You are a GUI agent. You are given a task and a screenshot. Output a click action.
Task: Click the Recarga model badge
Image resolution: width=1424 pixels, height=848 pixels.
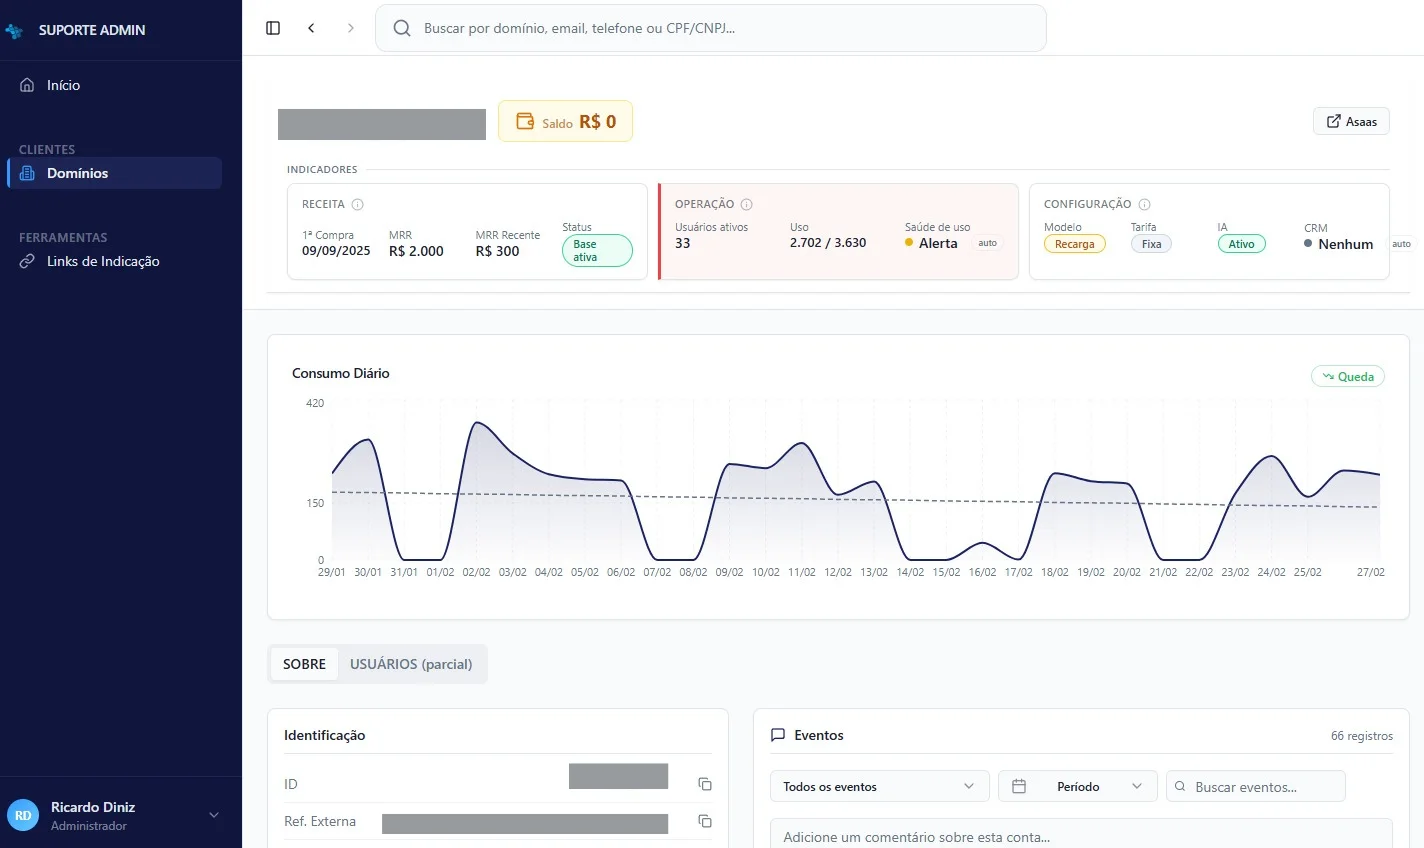coord(1074,244)
